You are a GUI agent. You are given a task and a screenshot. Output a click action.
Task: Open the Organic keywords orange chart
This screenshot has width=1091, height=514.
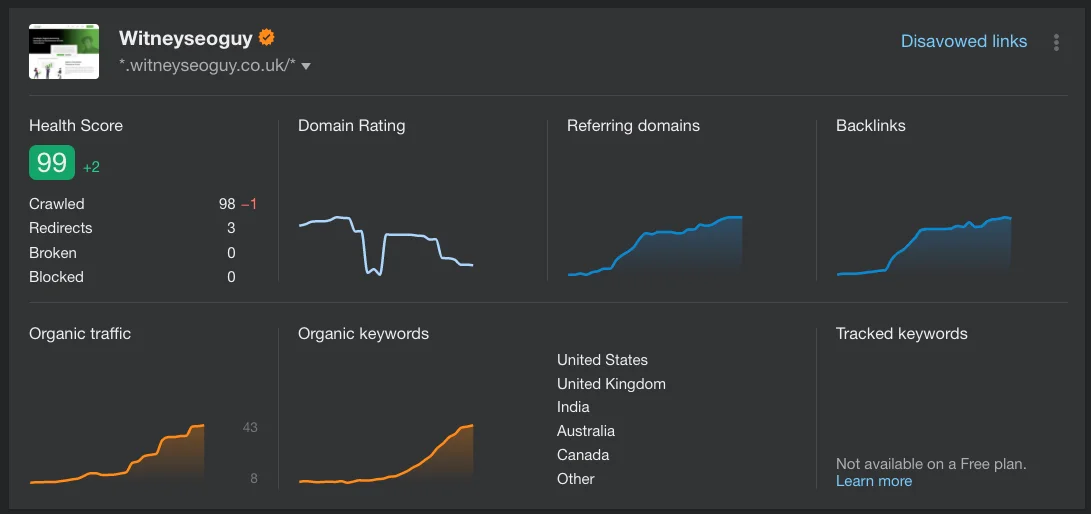coord(385,454)
